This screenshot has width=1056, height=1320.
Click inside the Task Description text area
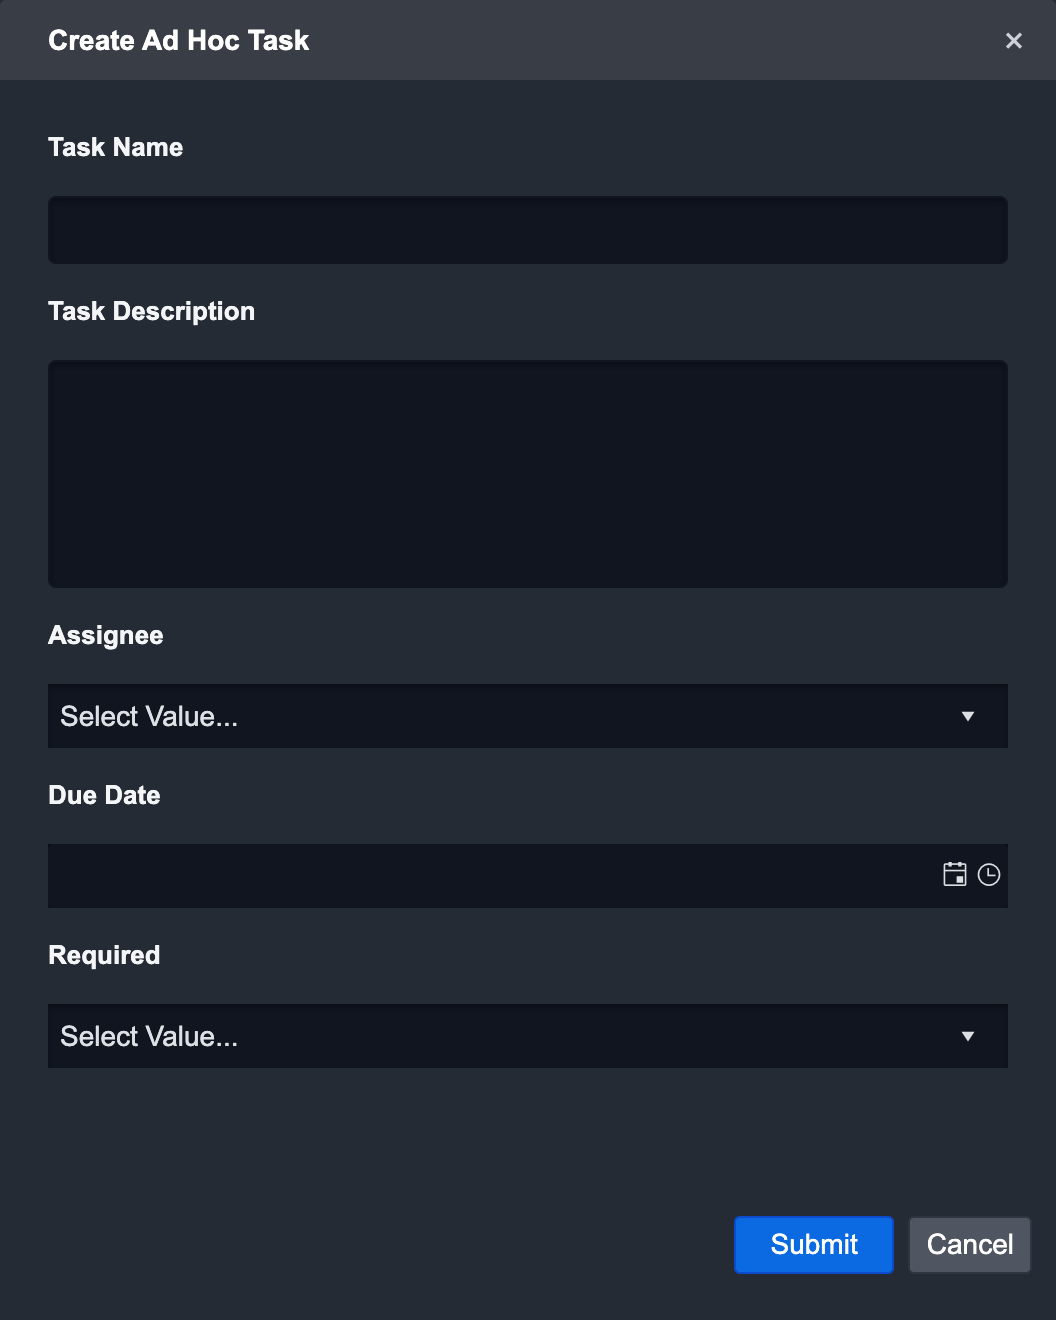[527, 473]
